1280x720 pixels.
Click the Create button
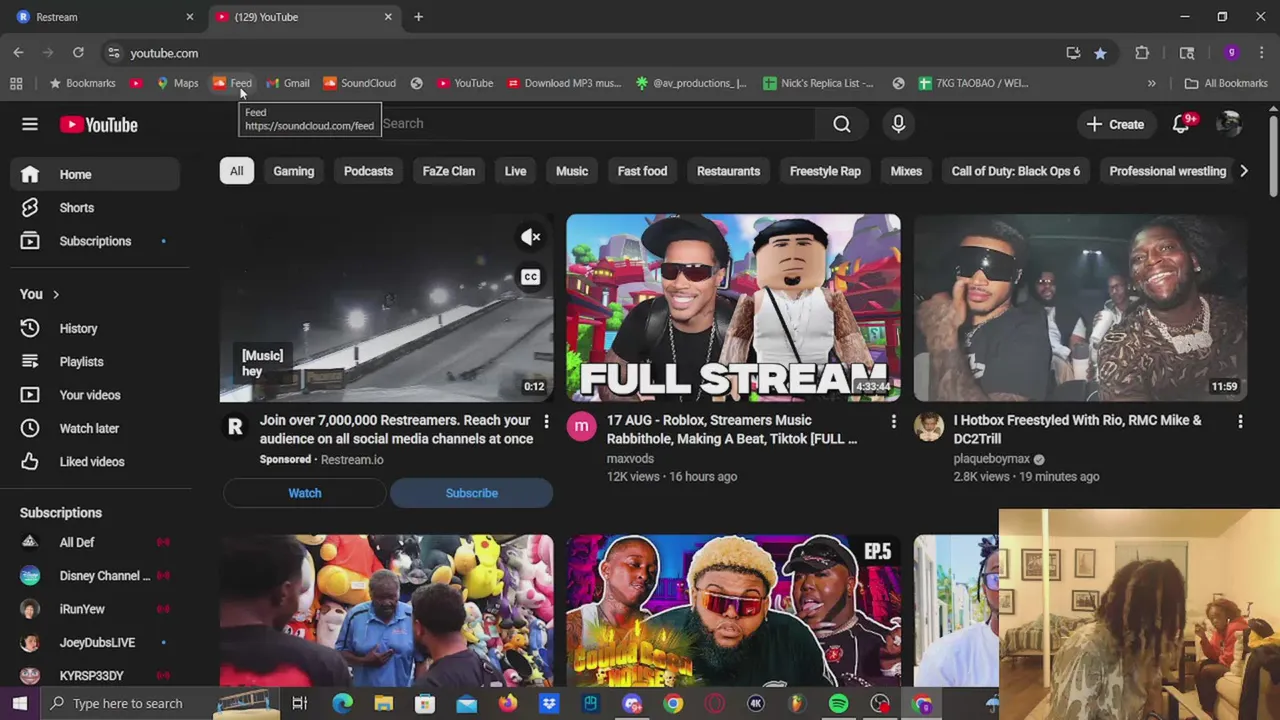click(x=1115, y=125)
